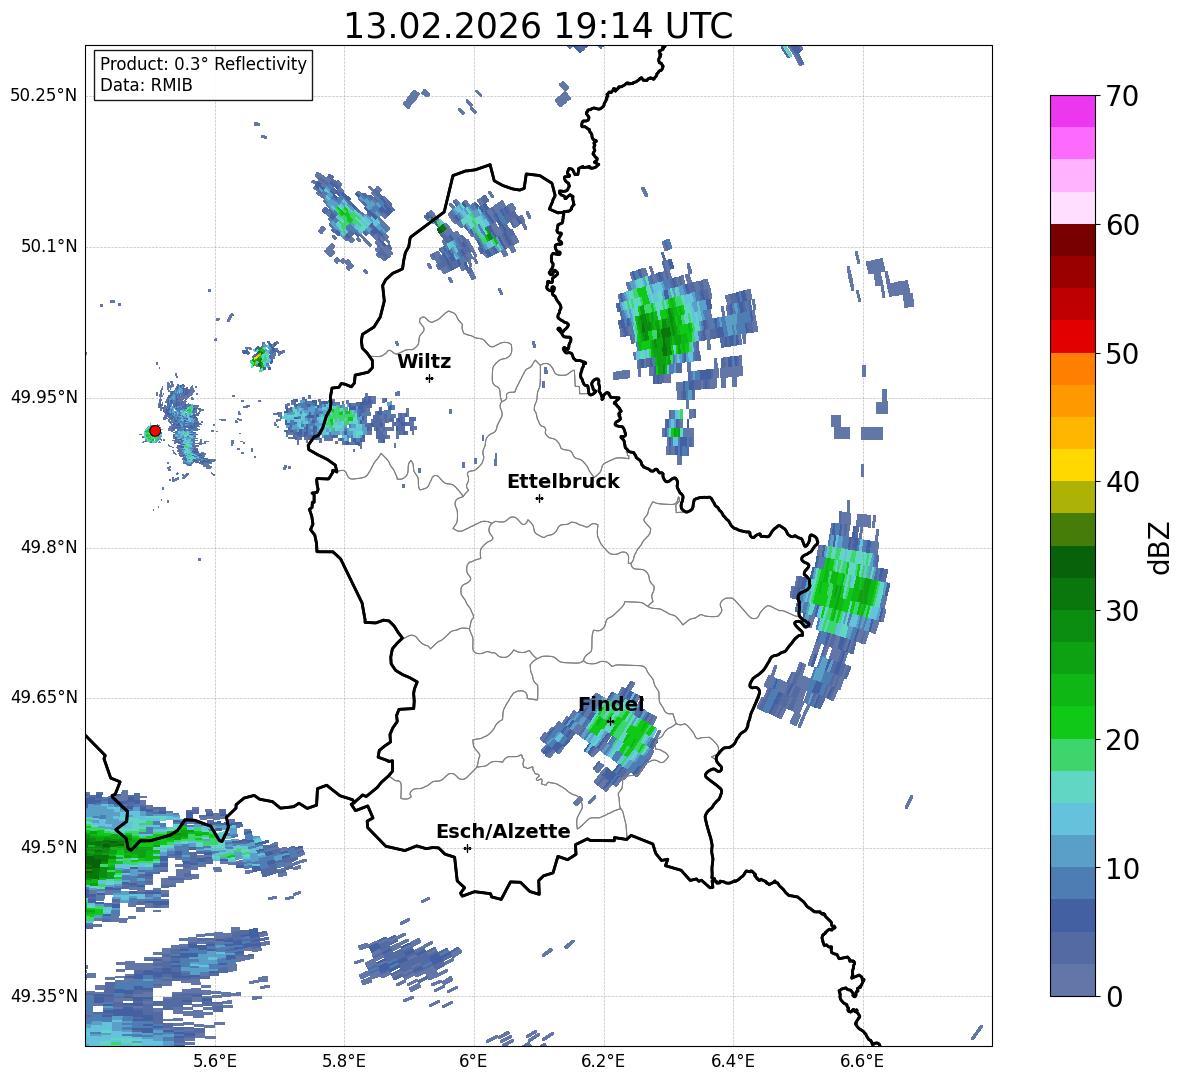Click the 40 value on colorbar
Viewport: 1184px width, 1081px height.
click(1122, 482)
